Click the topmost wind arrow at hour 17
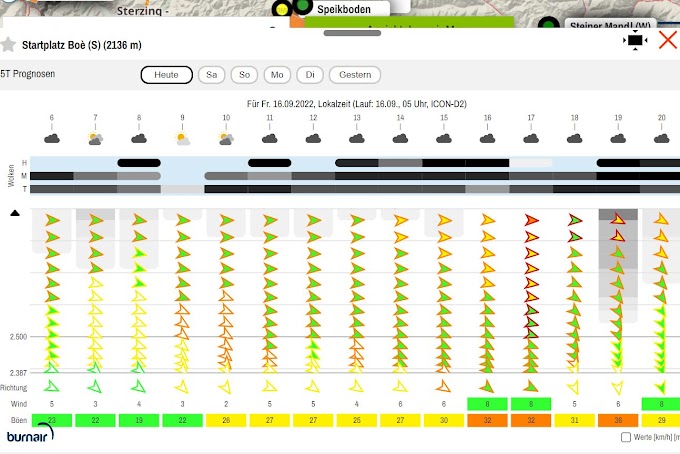This screenshot has height=454, width=680. (x=532, y=220)
